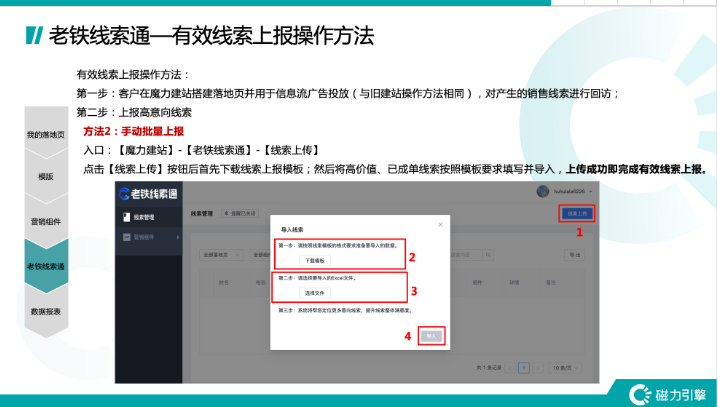The height and width of the screenshot is (407, 718).
Task: Open the second filter dropdown beside 全部落地页
Action: (x=260, y=255)
